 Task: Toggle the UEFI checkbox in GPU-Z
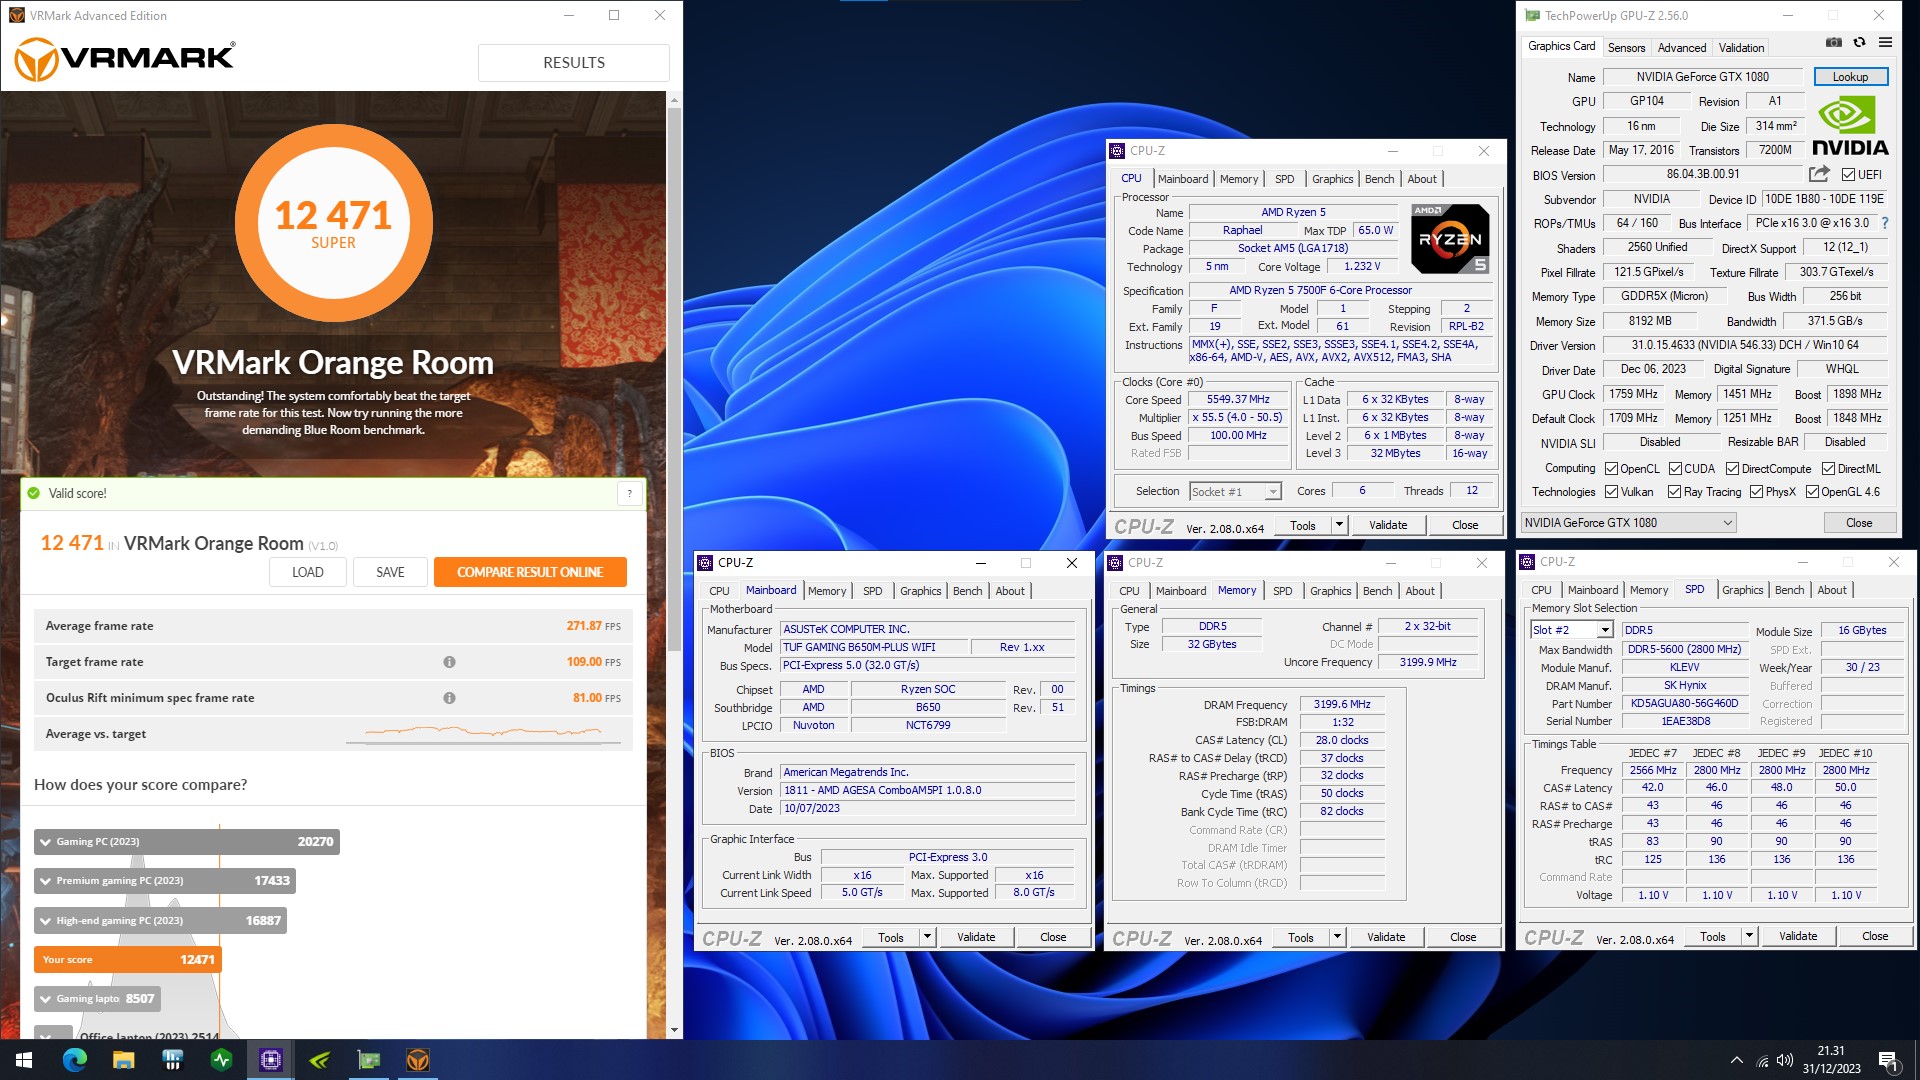tap(1849, 175)
